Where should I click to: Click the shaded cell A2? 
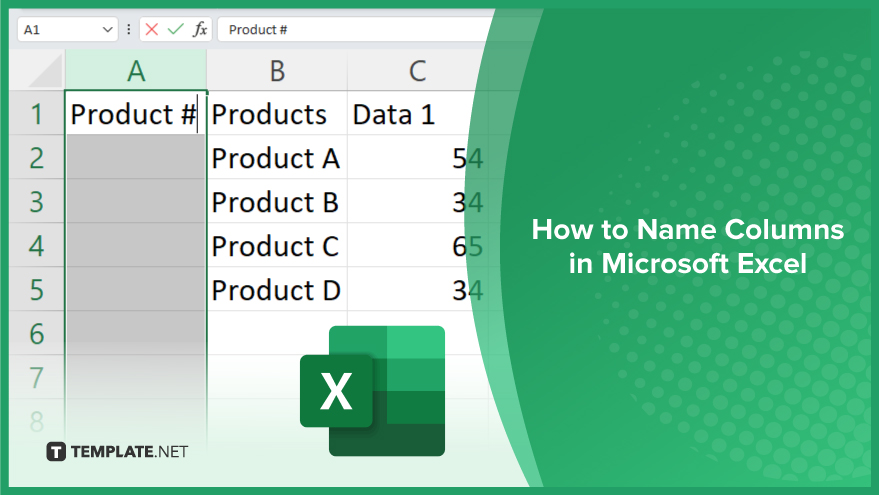click(x=136, y=158)
